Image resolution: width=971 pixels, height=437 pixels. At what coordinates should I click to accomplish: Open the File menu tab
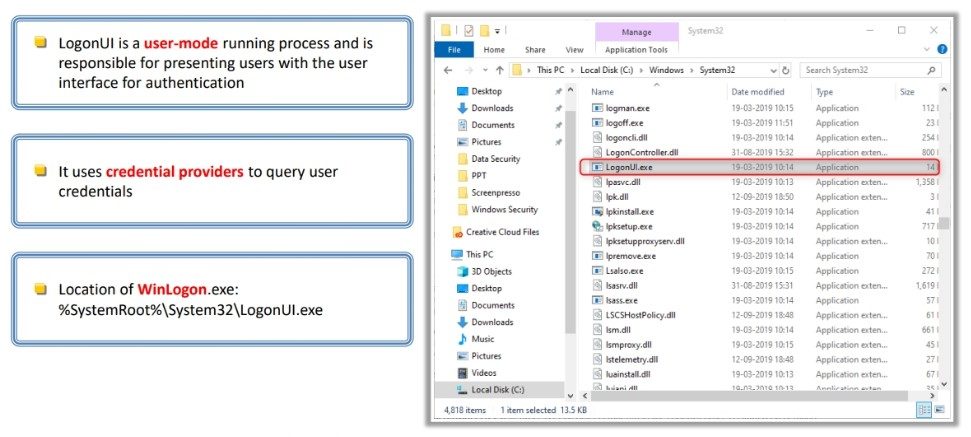pyautogui.click(x=454, y=50)
